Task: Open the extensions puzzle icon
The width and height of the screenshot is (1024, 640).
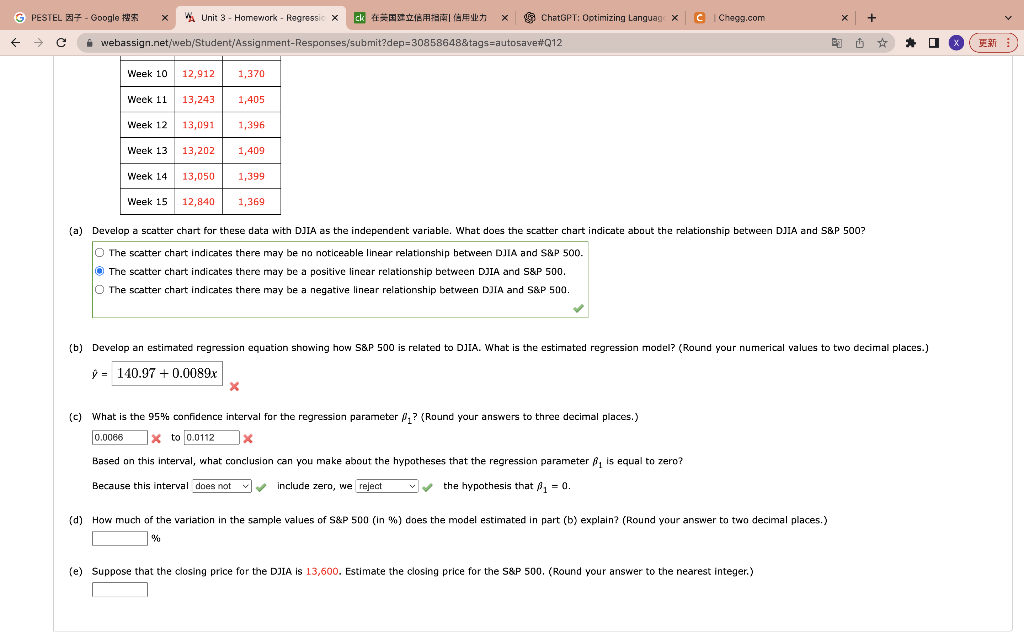Action: [x=910, y=43]
